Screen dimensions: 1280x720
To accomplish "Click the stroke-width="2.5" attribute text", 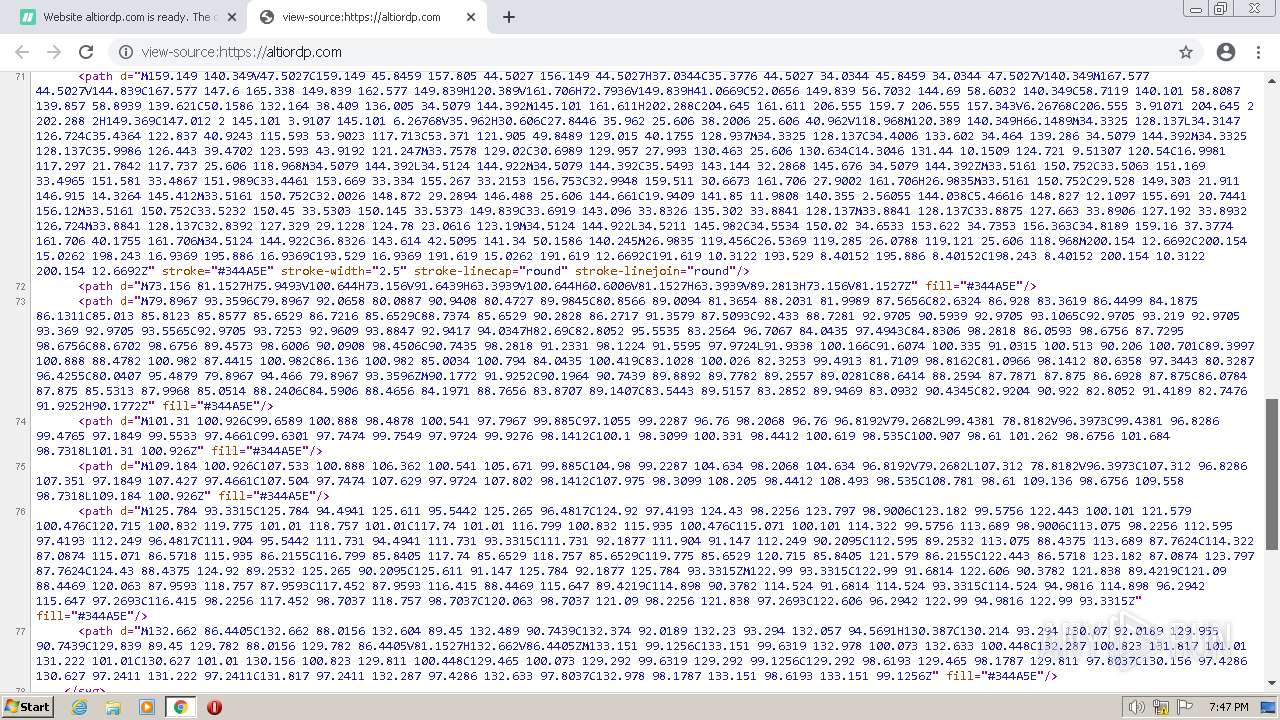I will (x=343, y=271).
